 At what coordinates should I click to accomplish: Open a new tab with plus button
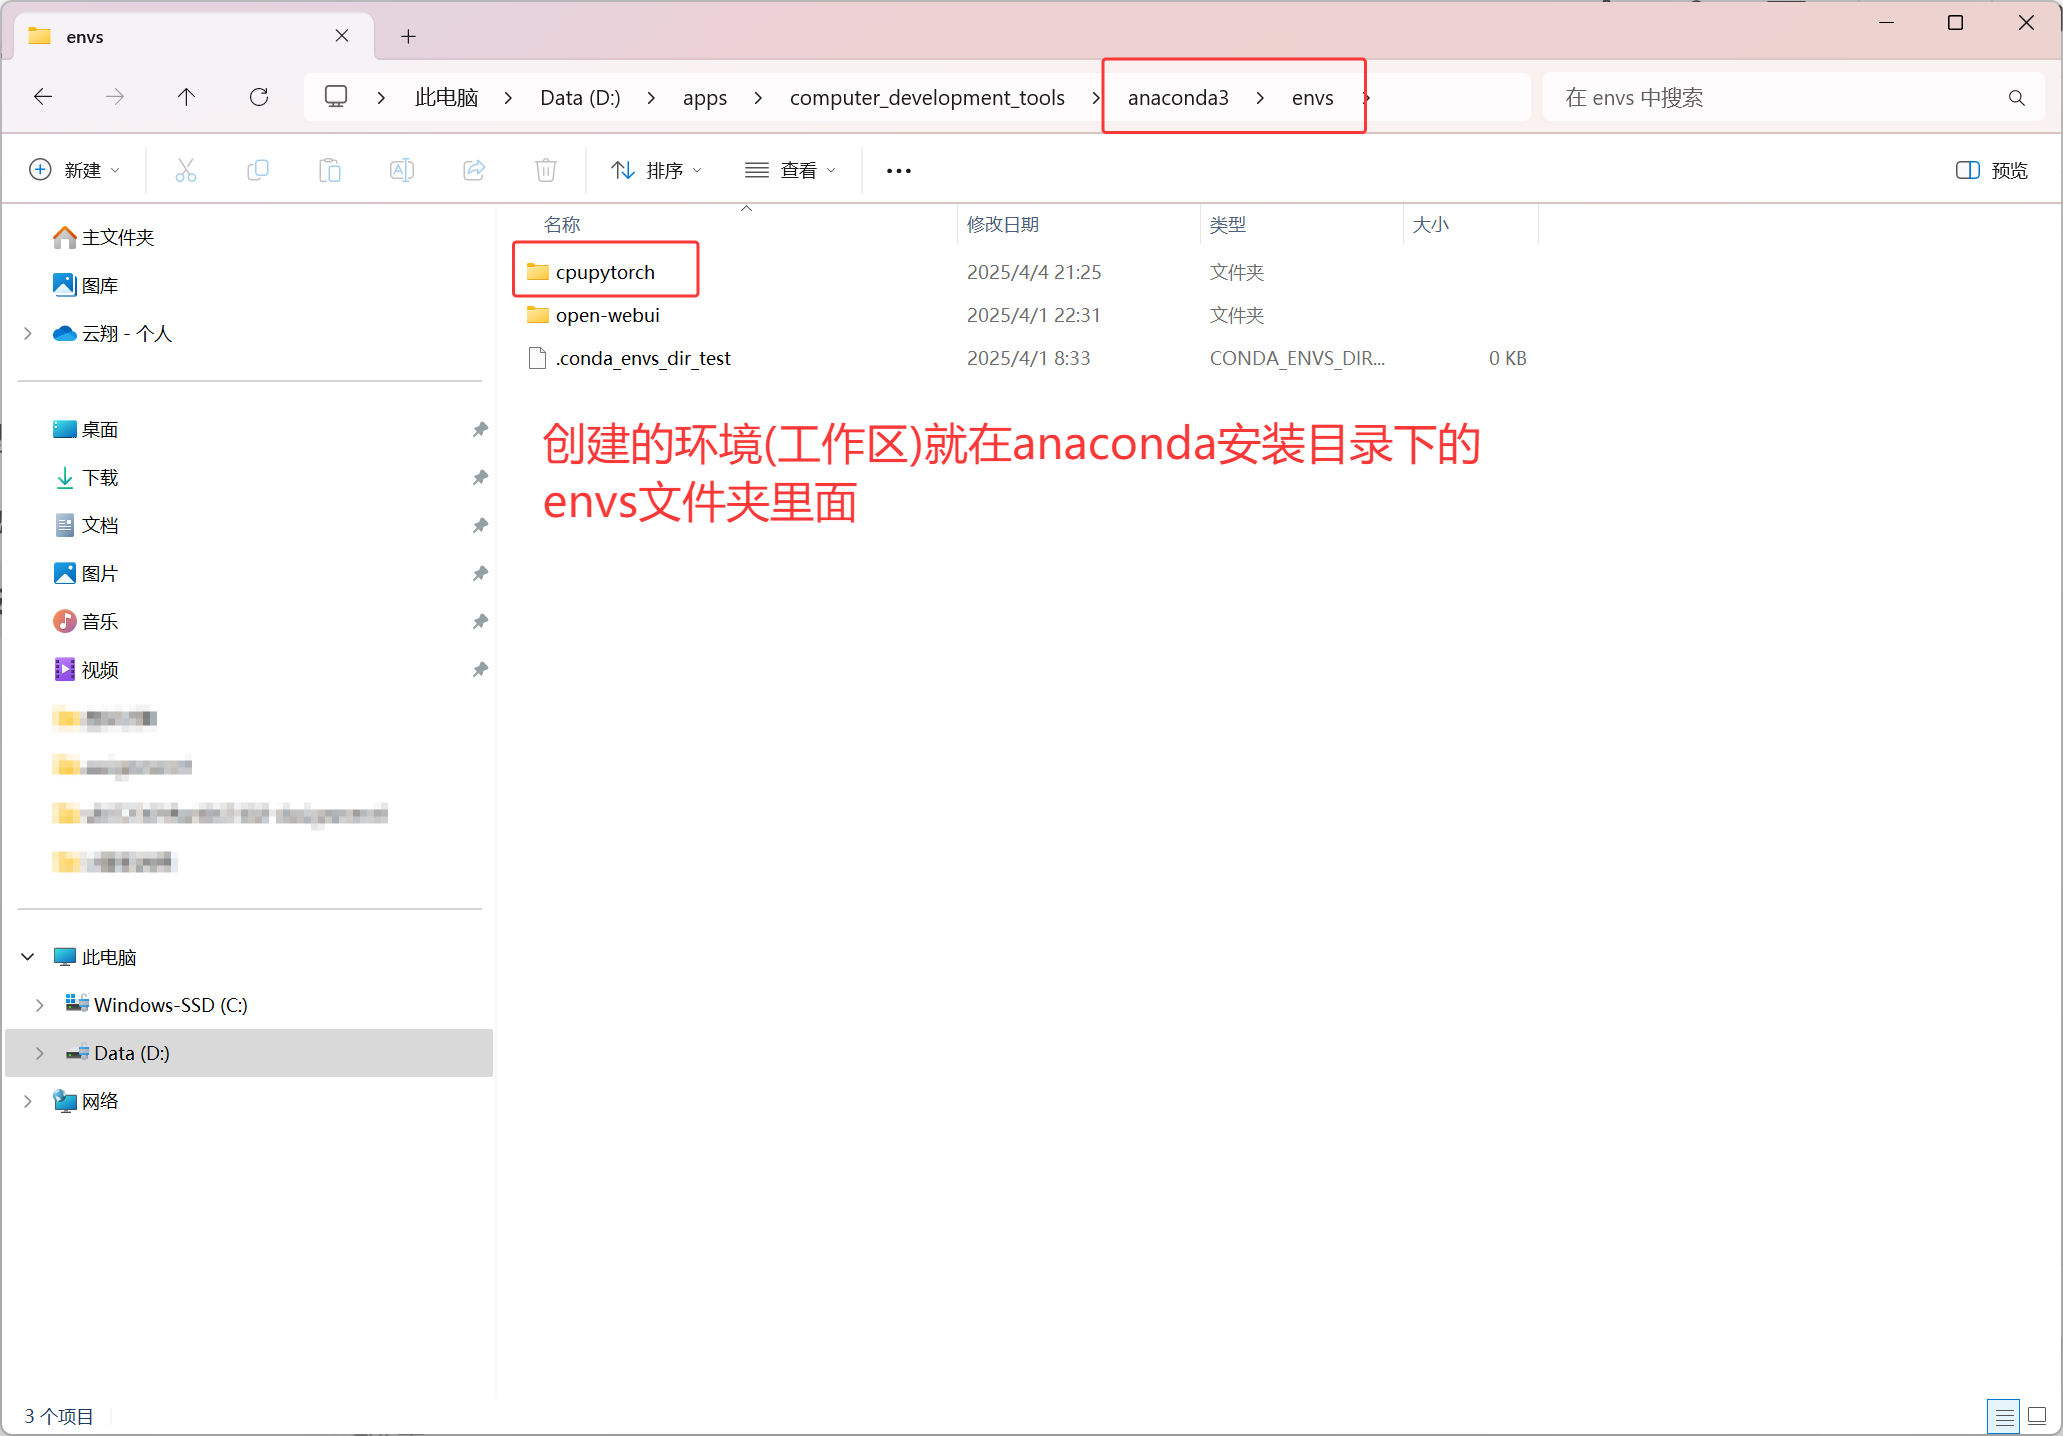tap(408, 36)
